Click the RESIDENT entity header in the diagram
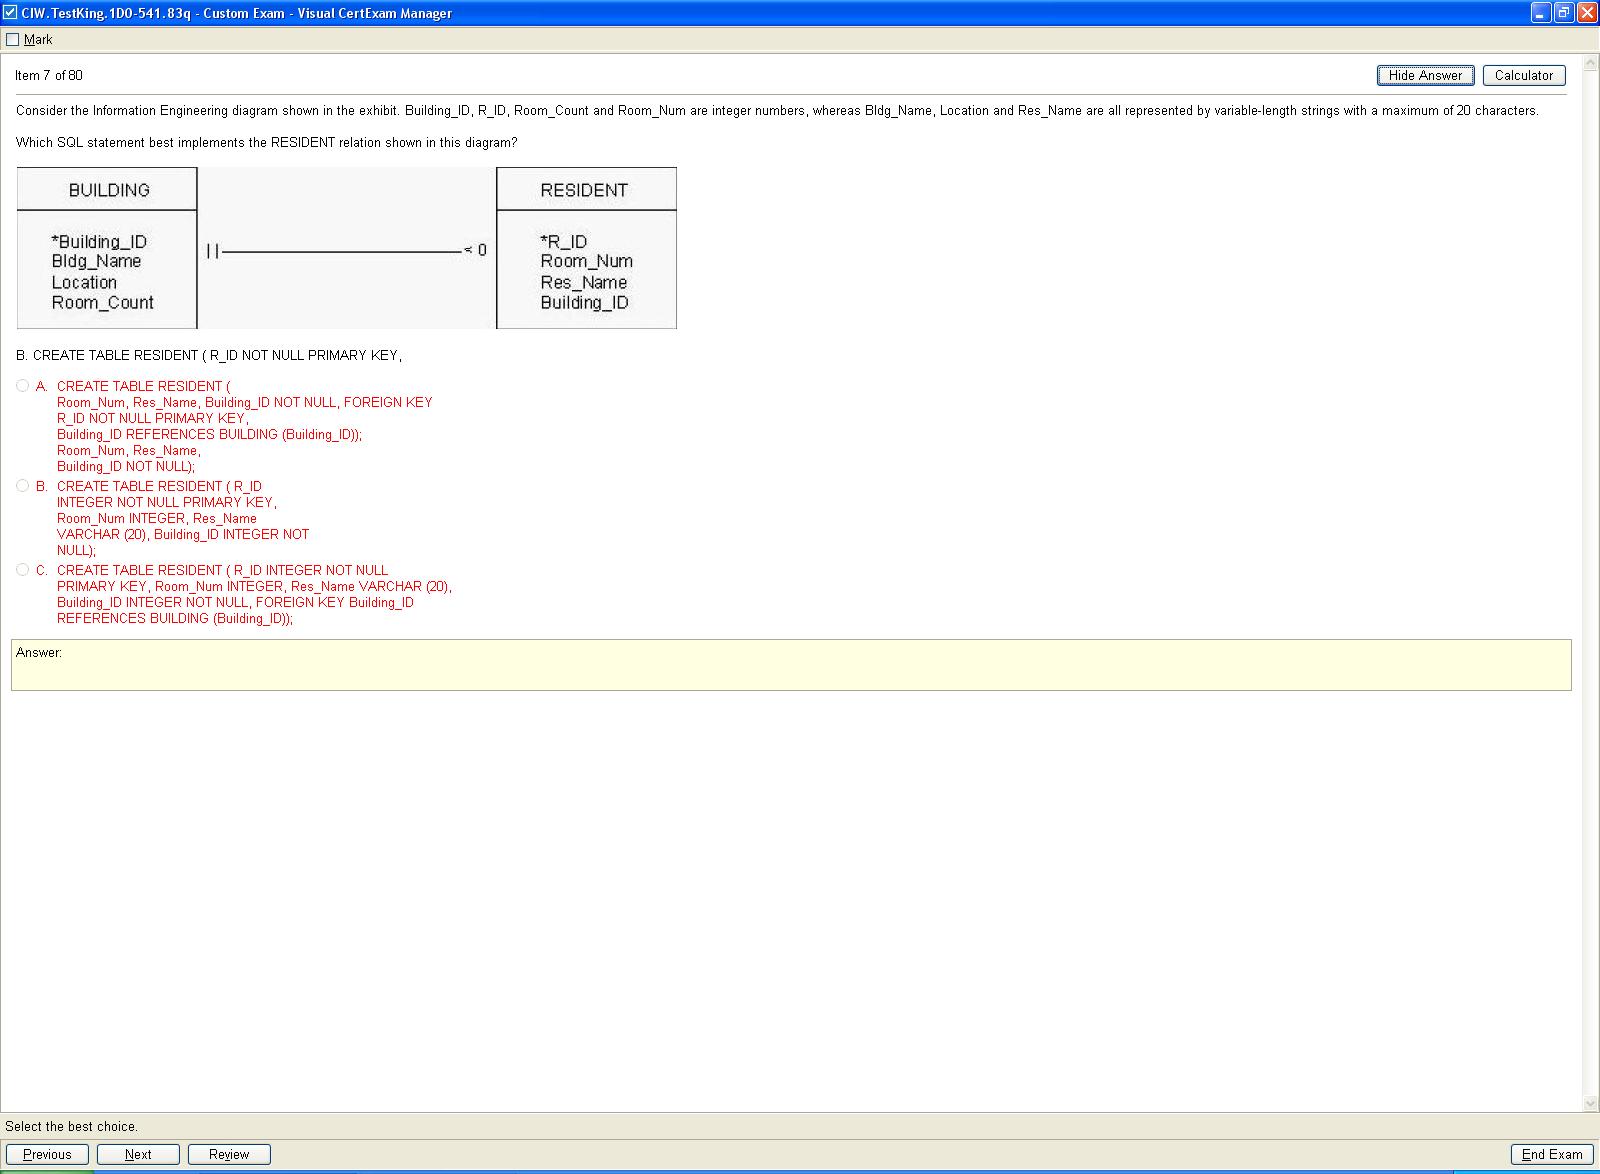 (585, 190)
